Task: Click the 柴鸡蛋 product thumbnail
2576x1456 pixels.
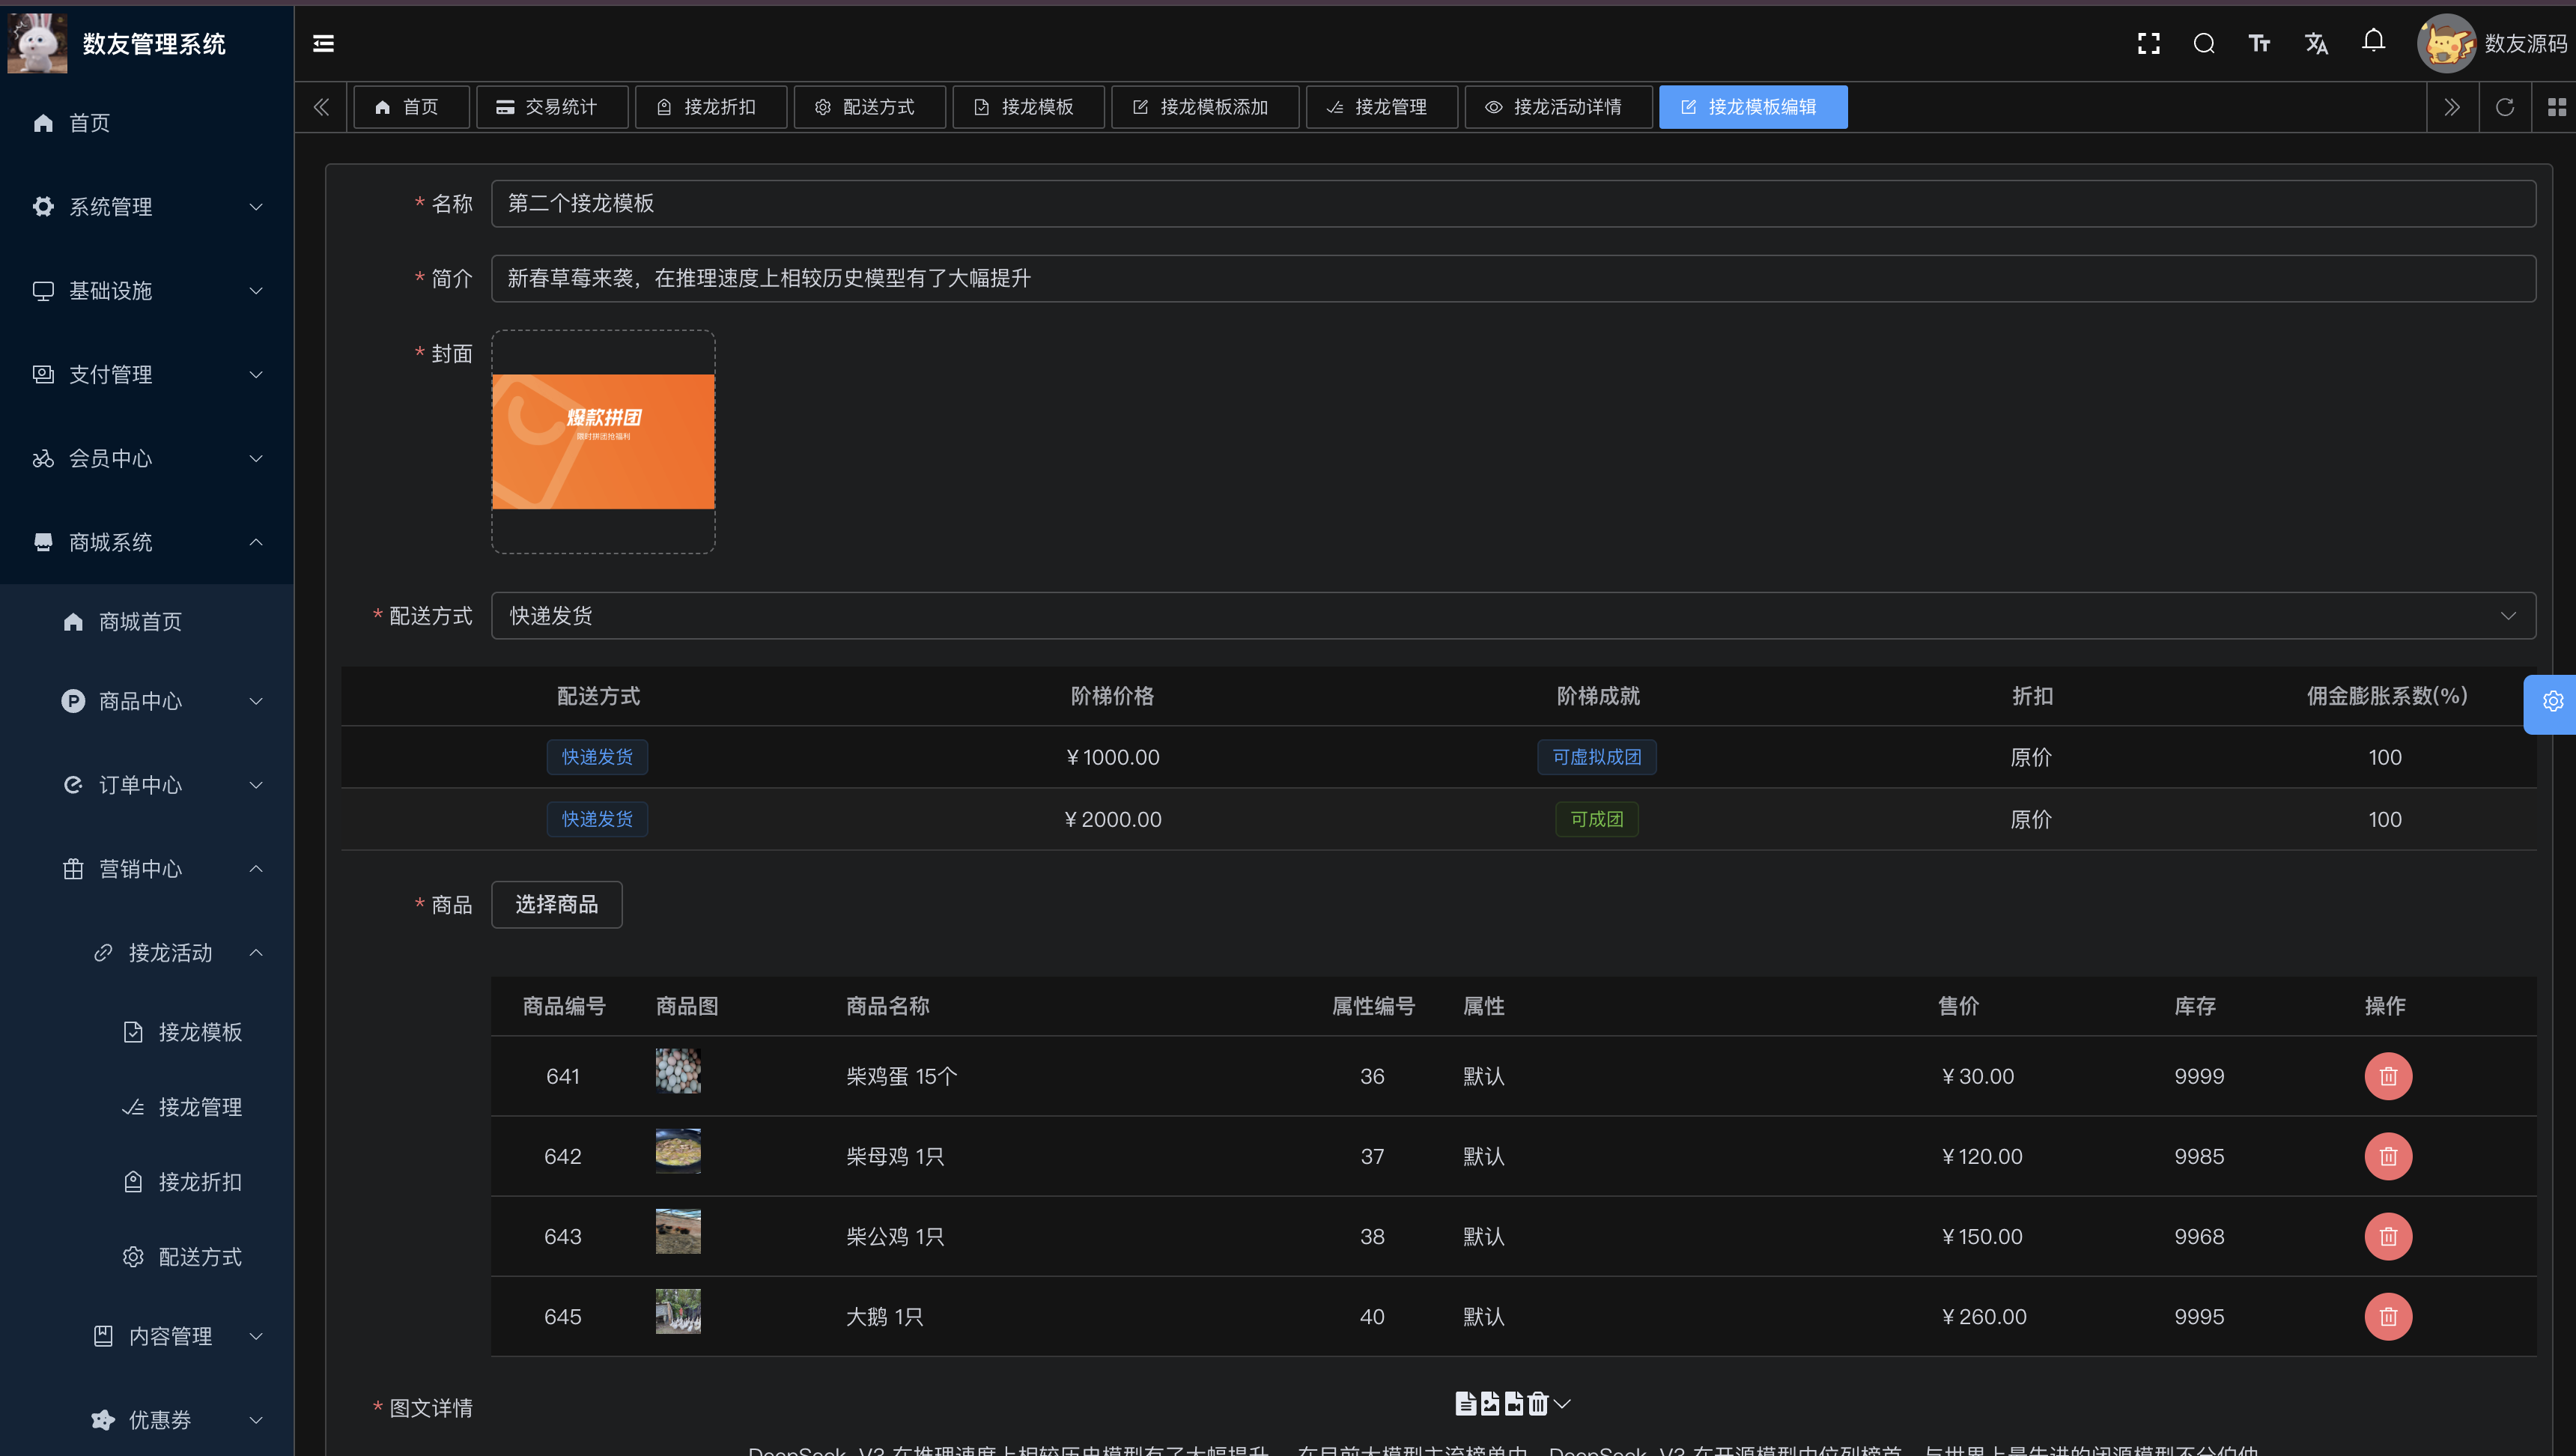Action: [678, 1071]
